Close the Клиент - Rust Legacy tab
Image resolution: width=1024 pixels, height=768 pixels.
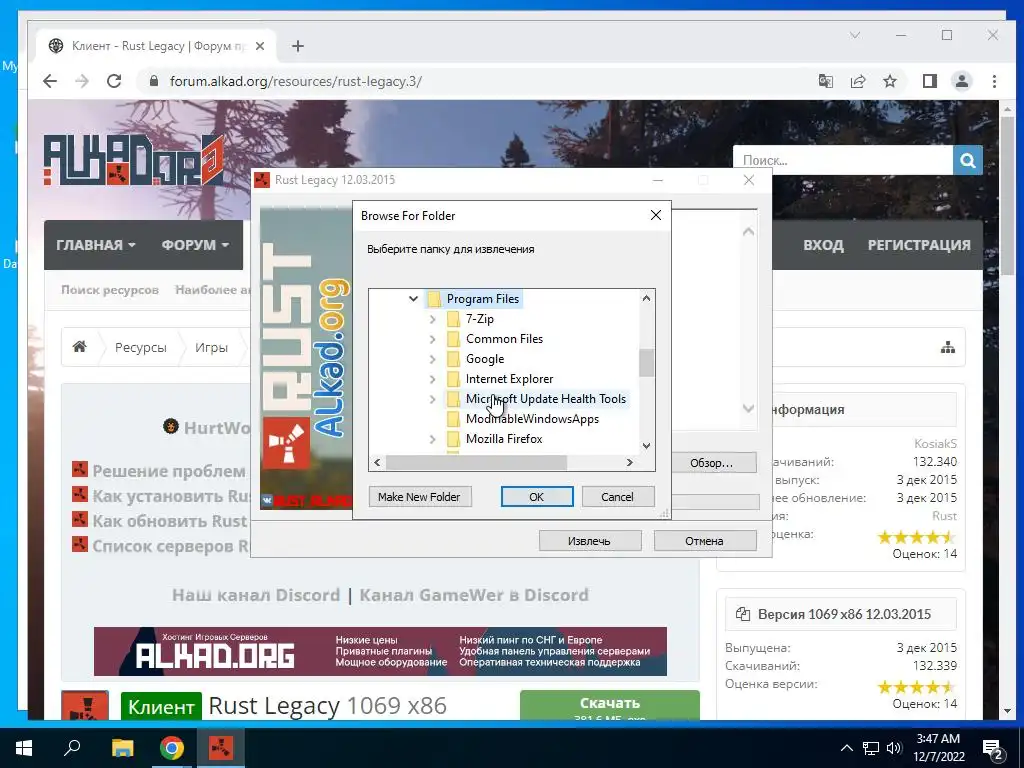point(260,46)
